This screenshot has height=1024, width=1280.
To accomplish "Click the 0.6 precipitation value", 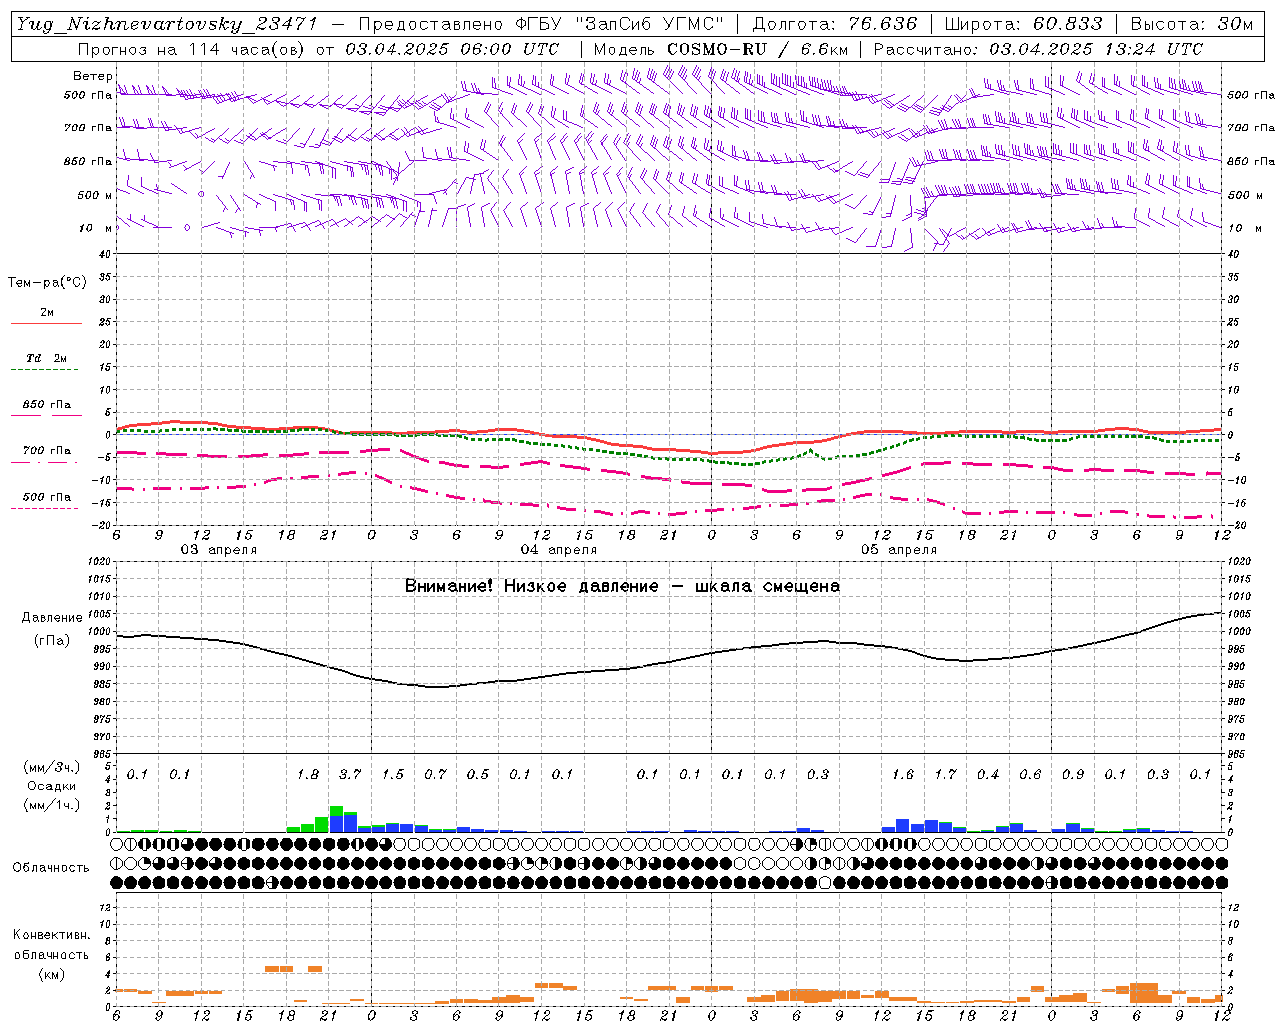I will [1031, 774].
